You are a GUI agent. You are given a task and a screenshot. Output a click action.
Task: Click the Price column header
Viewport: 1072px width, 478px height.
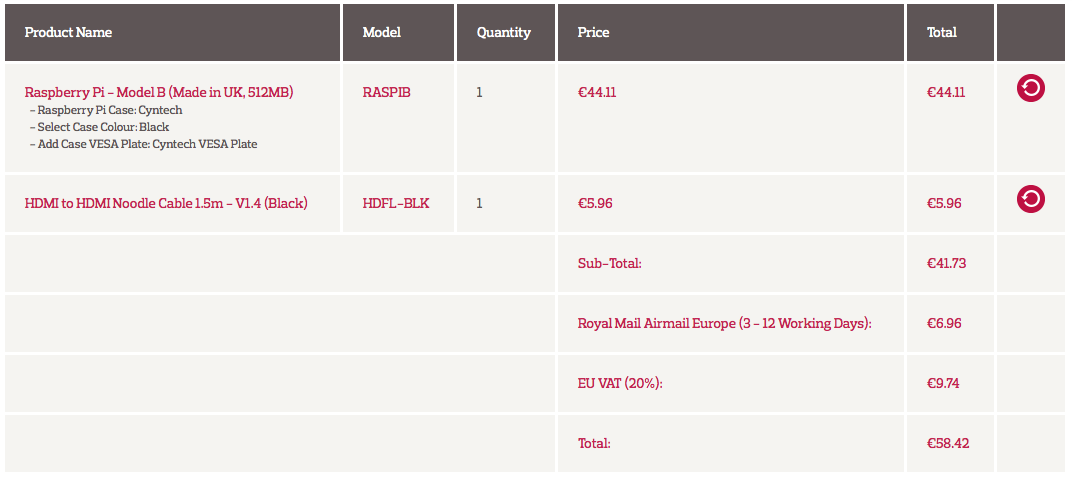(593, 32)
